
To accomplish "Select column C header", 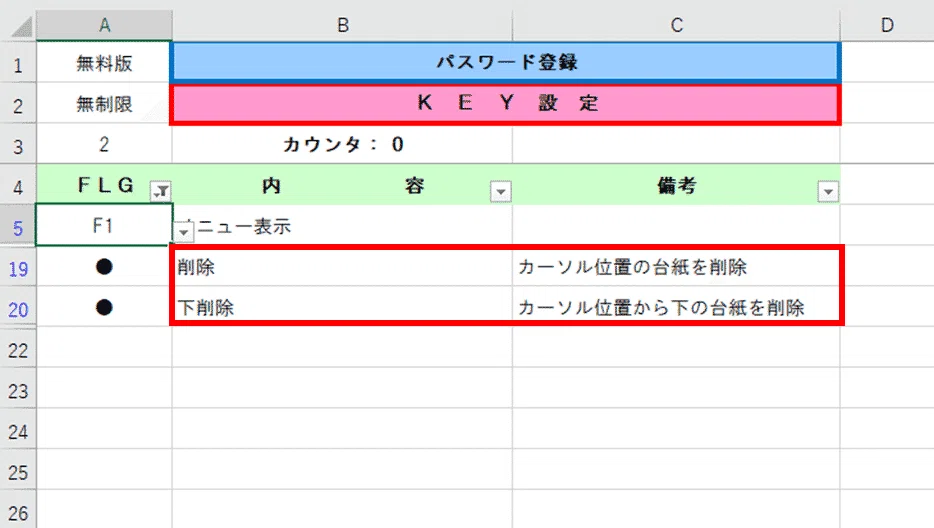I will [x=677, y=25].
